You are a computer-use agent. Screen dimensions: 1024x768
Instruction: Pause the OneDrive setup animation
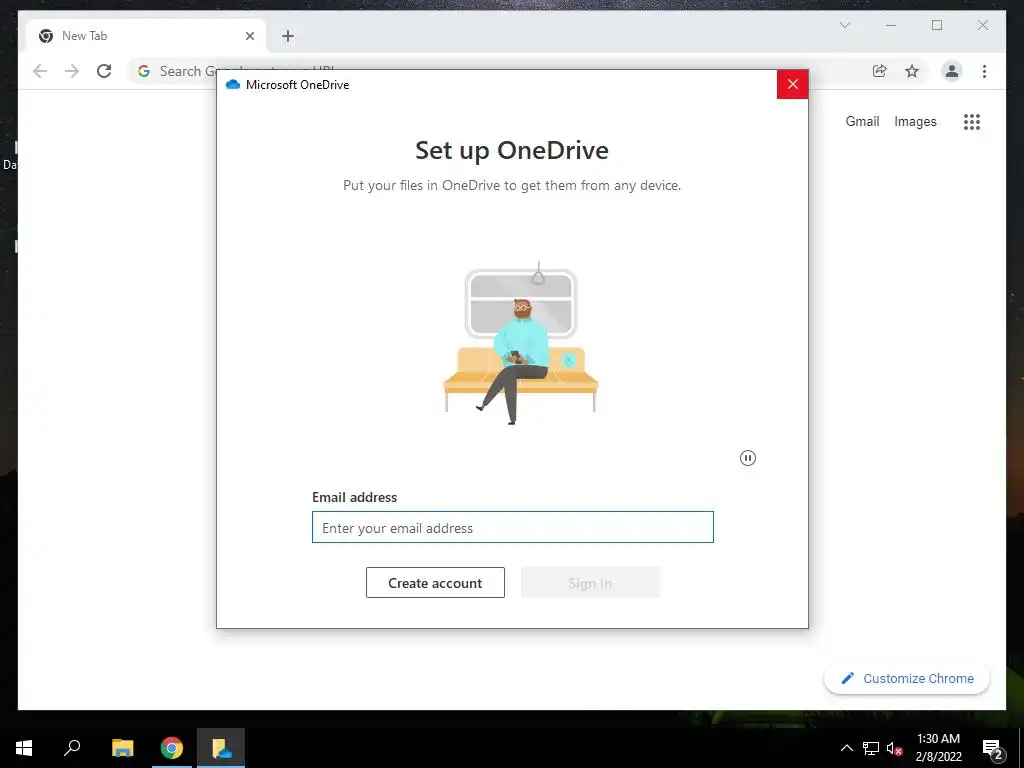coord(748,458)
